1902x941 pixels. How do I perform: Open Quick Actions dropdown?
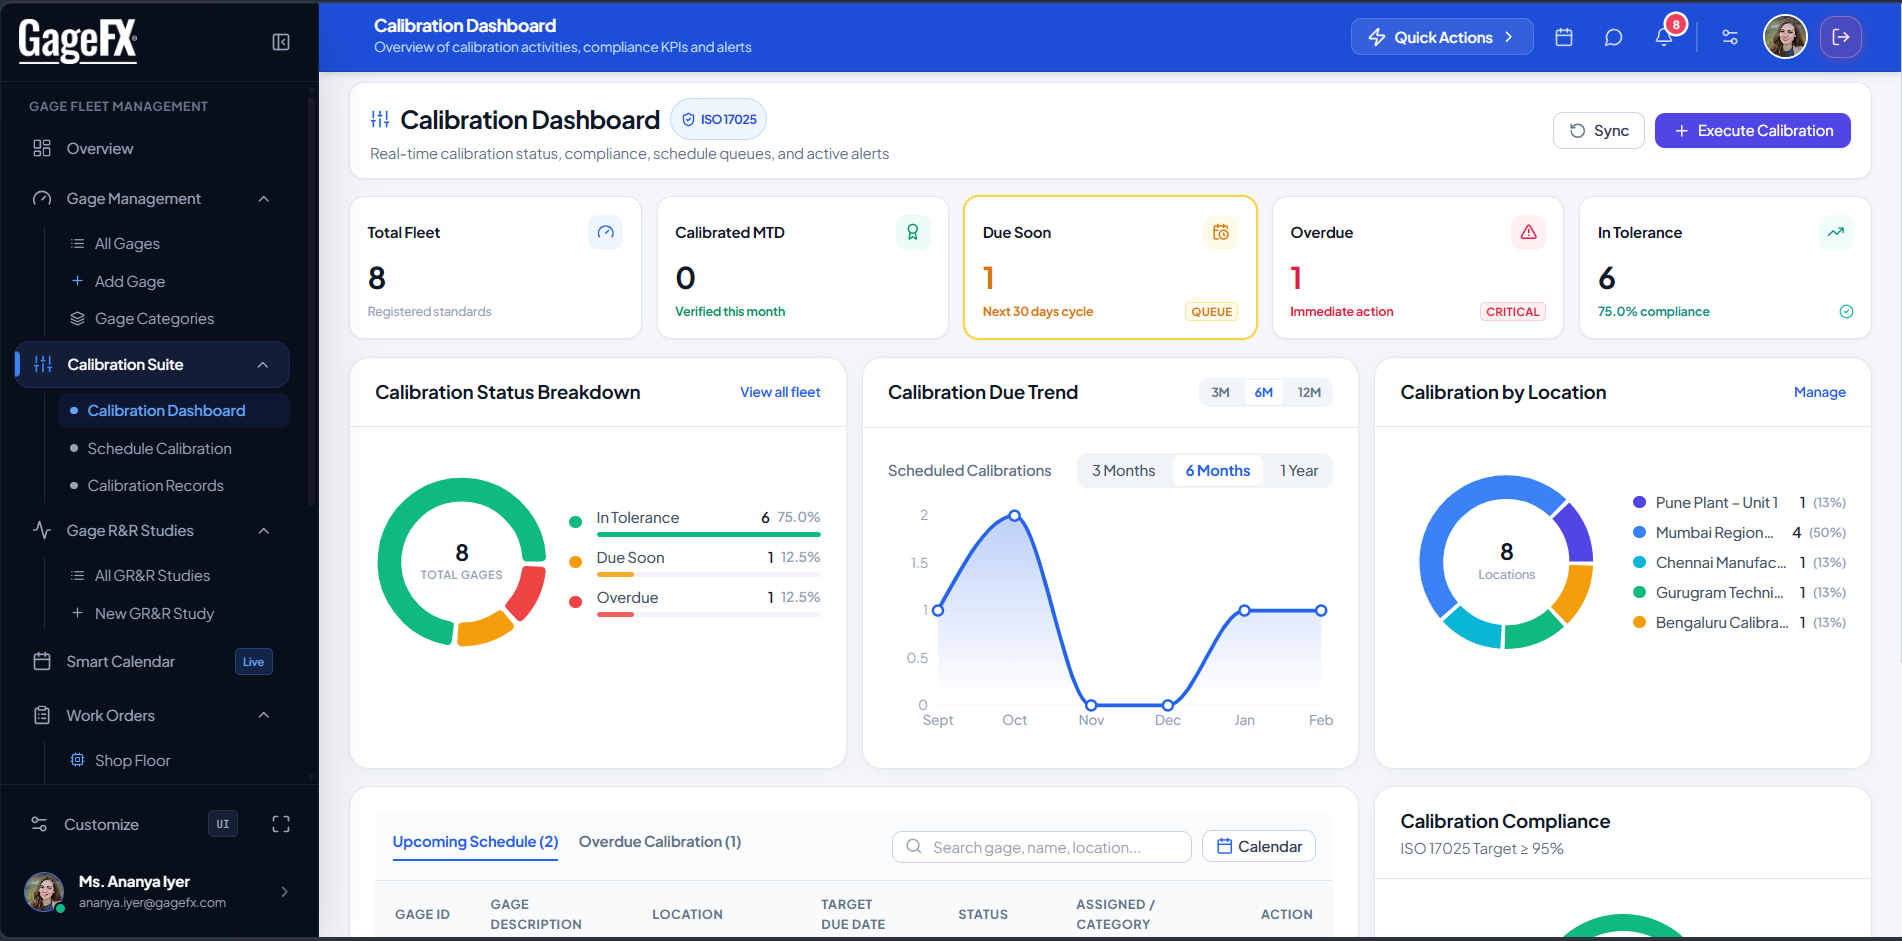tap(1442, 37)
